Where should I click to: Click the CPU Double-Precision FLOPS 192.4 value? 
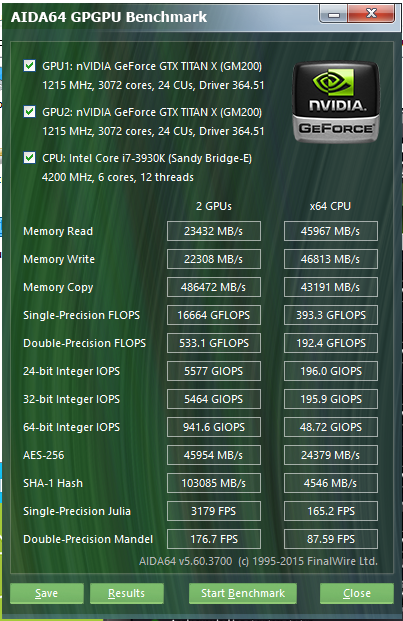point(331,343)
